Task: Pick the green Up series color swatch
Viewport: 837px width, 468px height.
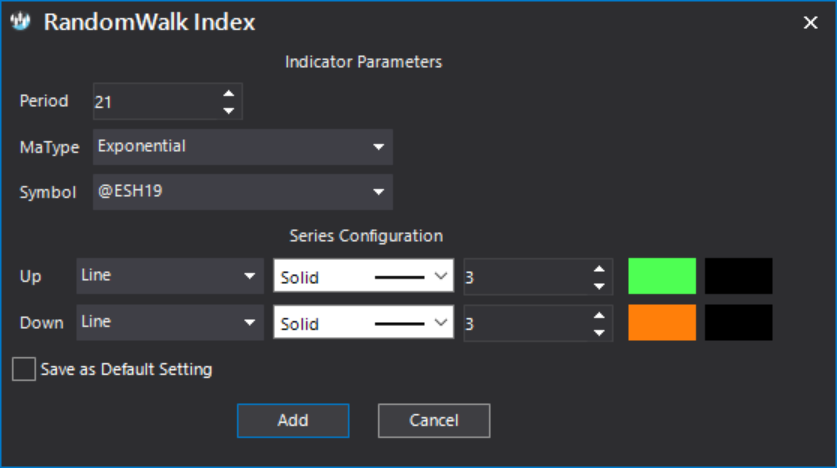Action: [662, 276]
